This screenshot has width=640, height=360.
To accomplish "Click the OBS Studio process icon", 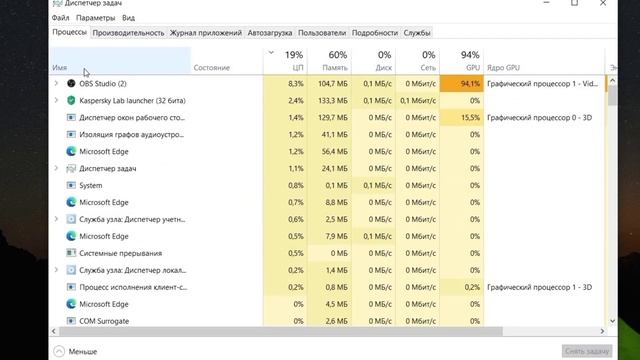I will 71,83.
